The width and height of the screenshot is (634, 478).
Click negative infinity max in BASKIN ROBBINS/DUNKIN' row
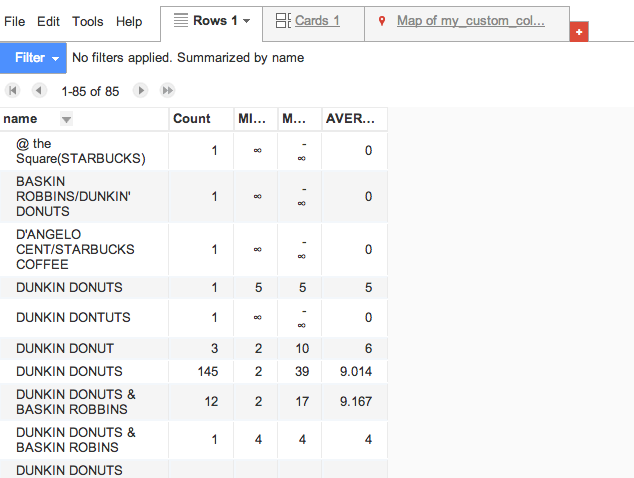302,197
